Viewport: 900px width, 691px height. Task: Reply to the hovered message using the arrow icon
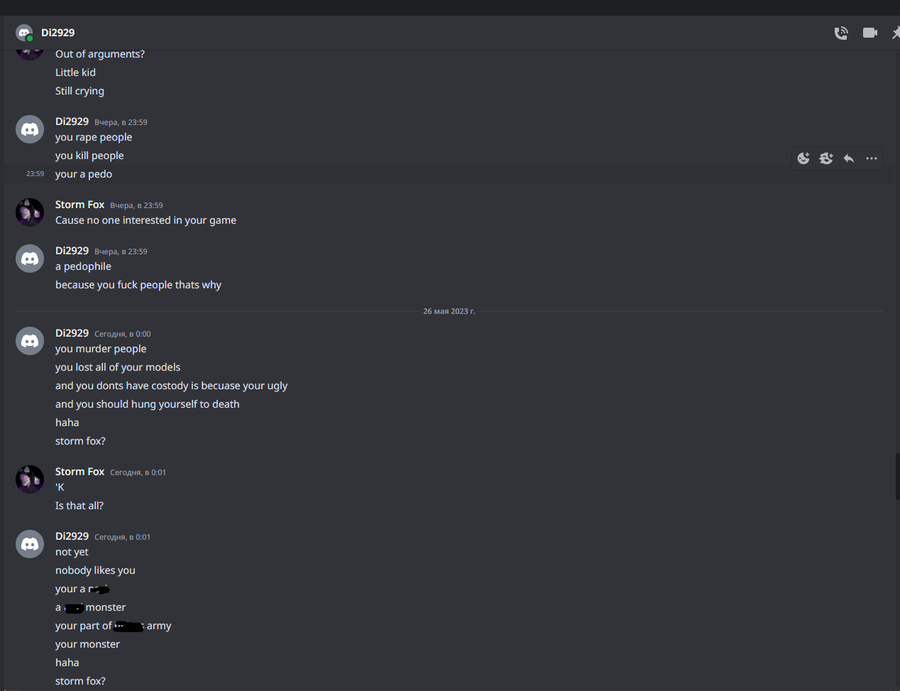849,158
